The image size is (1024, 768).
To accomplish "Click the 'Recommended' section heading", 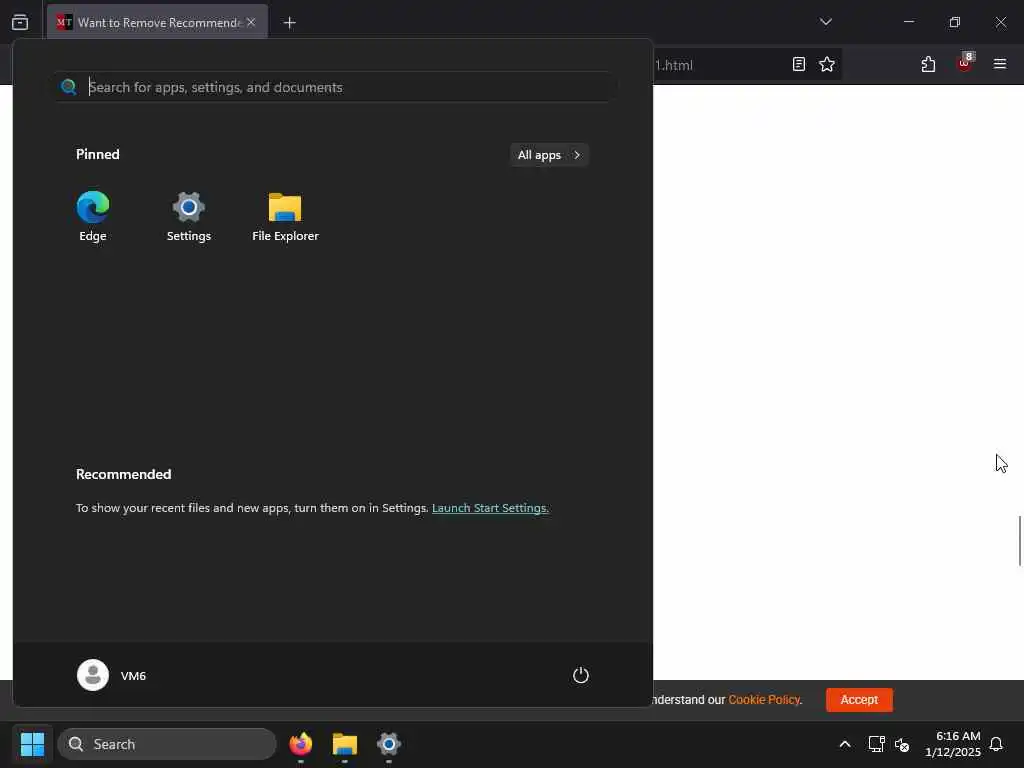I will (123, 474).
